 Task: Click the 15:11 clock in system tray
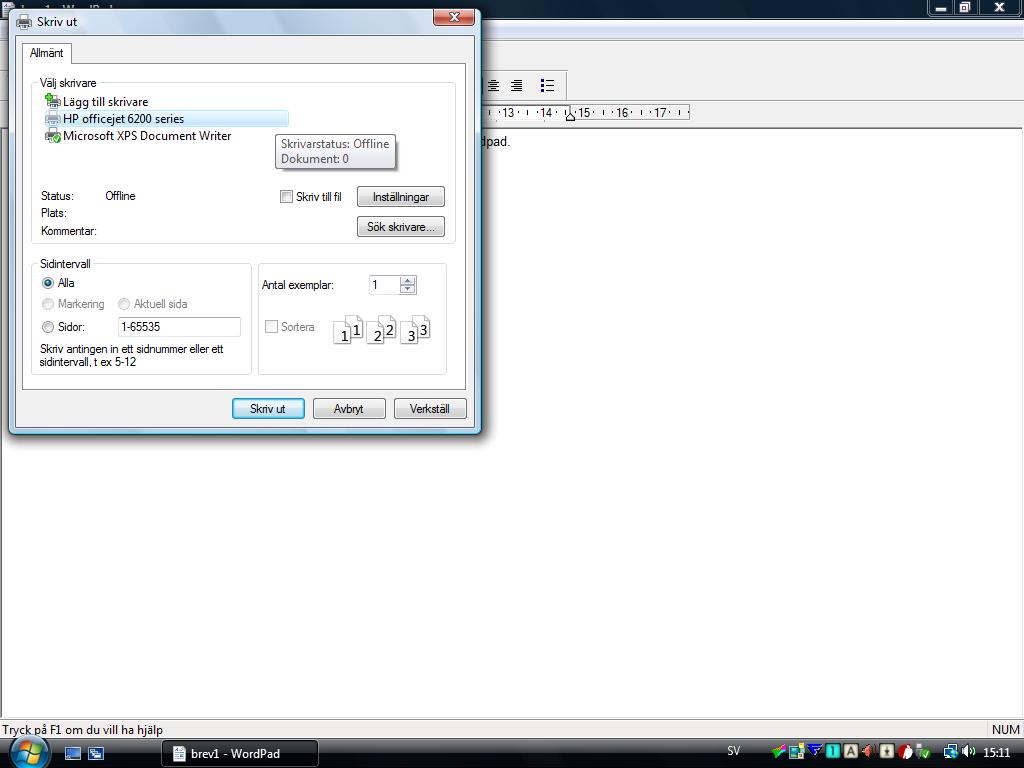(x=997, y=752)
